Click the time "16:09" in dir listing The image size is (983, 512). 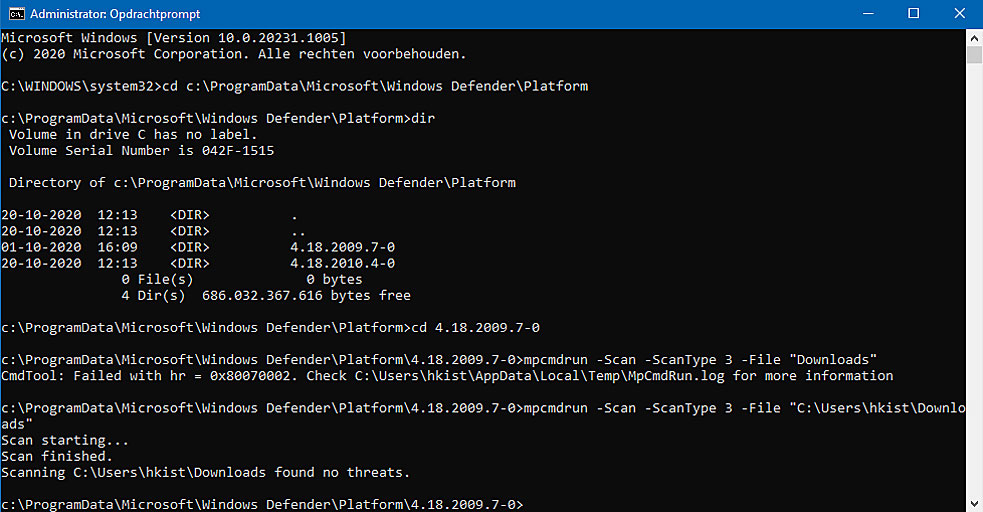[x=117, y=247]
